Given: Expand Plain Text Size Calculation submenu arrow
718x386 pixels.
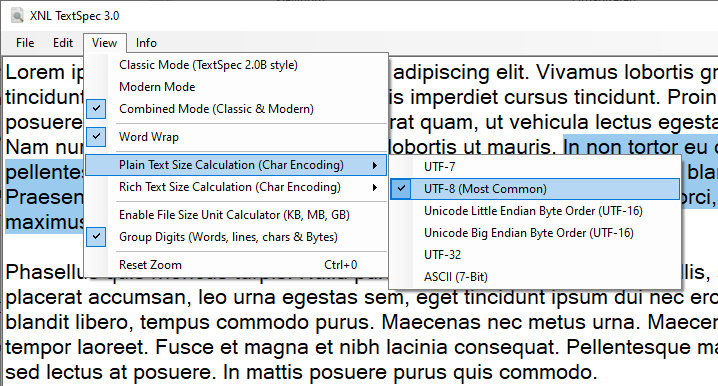Looking at the screenshot, I should 375,165.
